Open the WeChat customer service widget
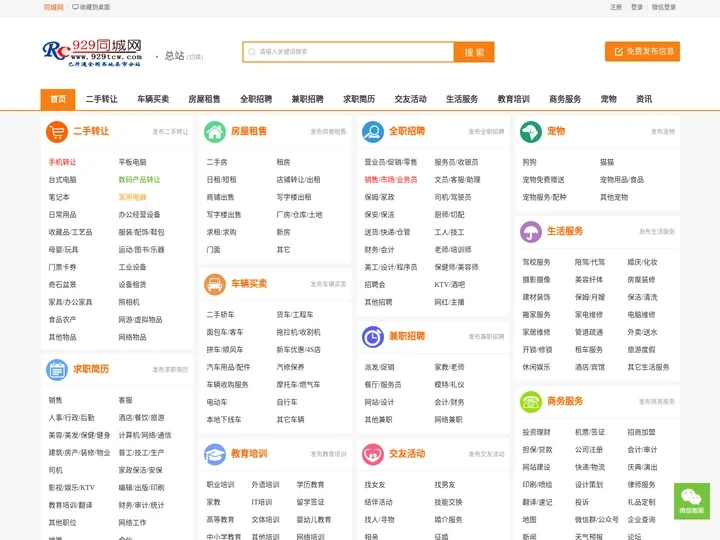The width and height of the screenshot is (720, 540). tap(692, 501)
